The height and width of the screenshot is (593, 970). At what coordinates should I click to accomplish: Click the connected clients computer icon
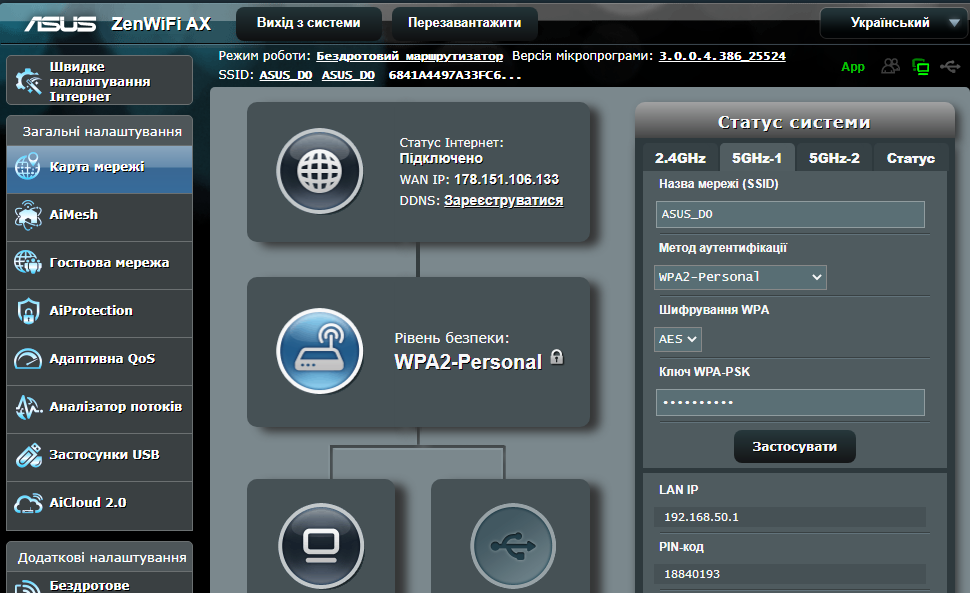321,546
